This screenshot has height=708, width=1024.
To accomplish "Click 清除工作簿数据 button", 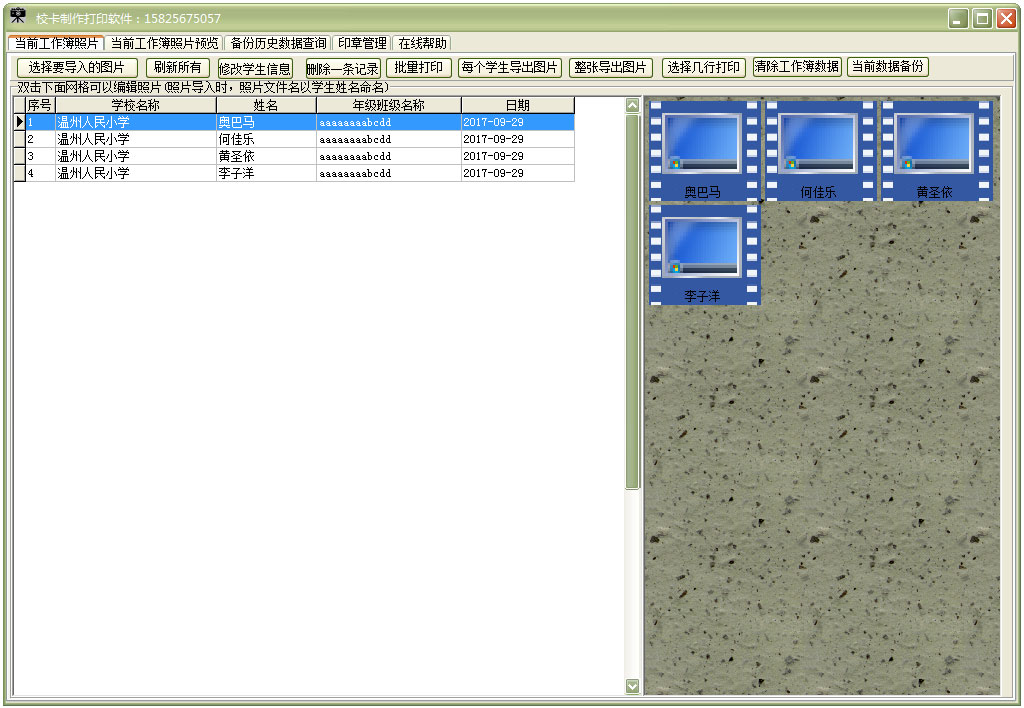I will (x=797, y=67).
